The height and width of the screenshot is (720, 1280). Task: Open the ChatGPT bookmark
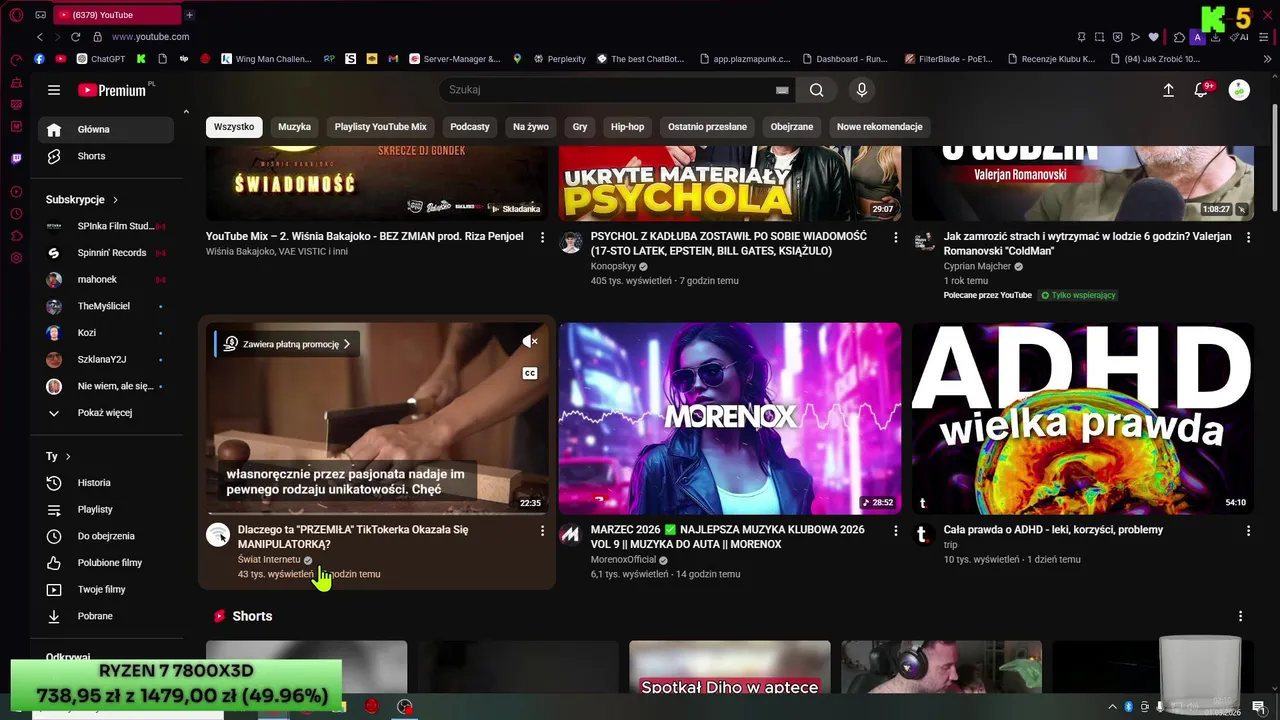[x=101, y=59]
